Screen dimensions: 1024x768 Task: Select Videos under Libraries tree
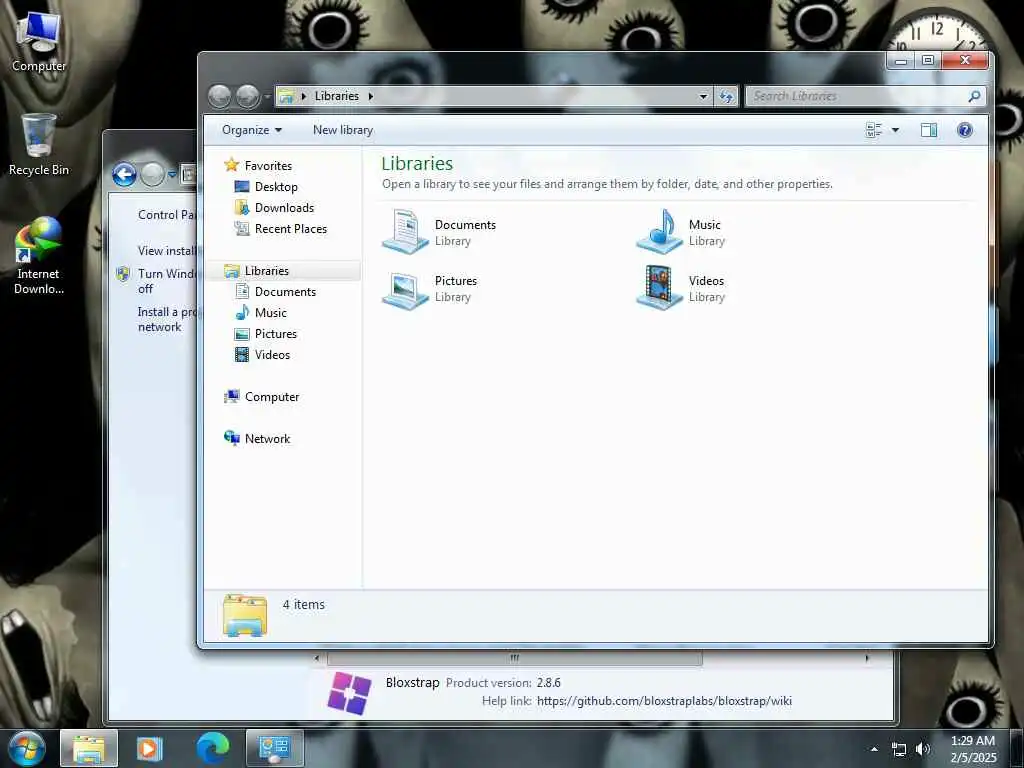tap(272, 355)
